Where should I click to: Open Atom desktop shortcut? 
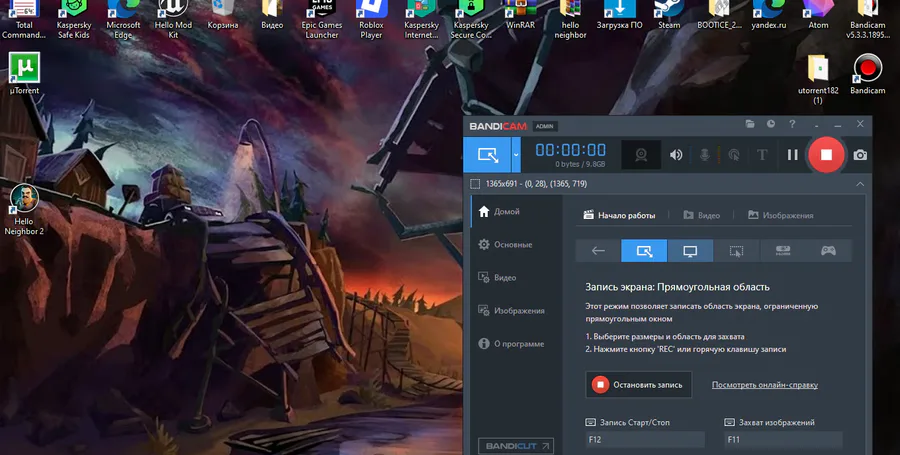[818, 15]
